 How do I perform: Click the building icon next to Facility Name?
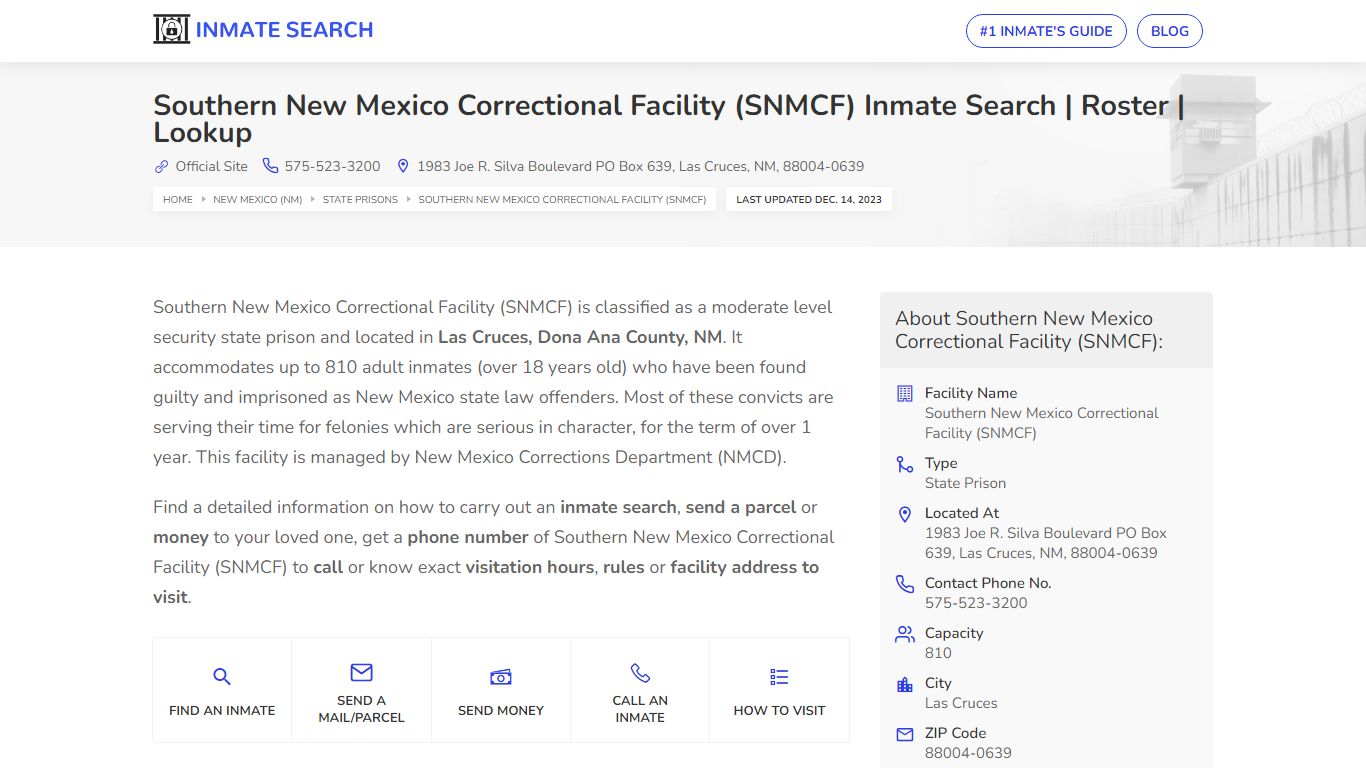click(905, 394)
